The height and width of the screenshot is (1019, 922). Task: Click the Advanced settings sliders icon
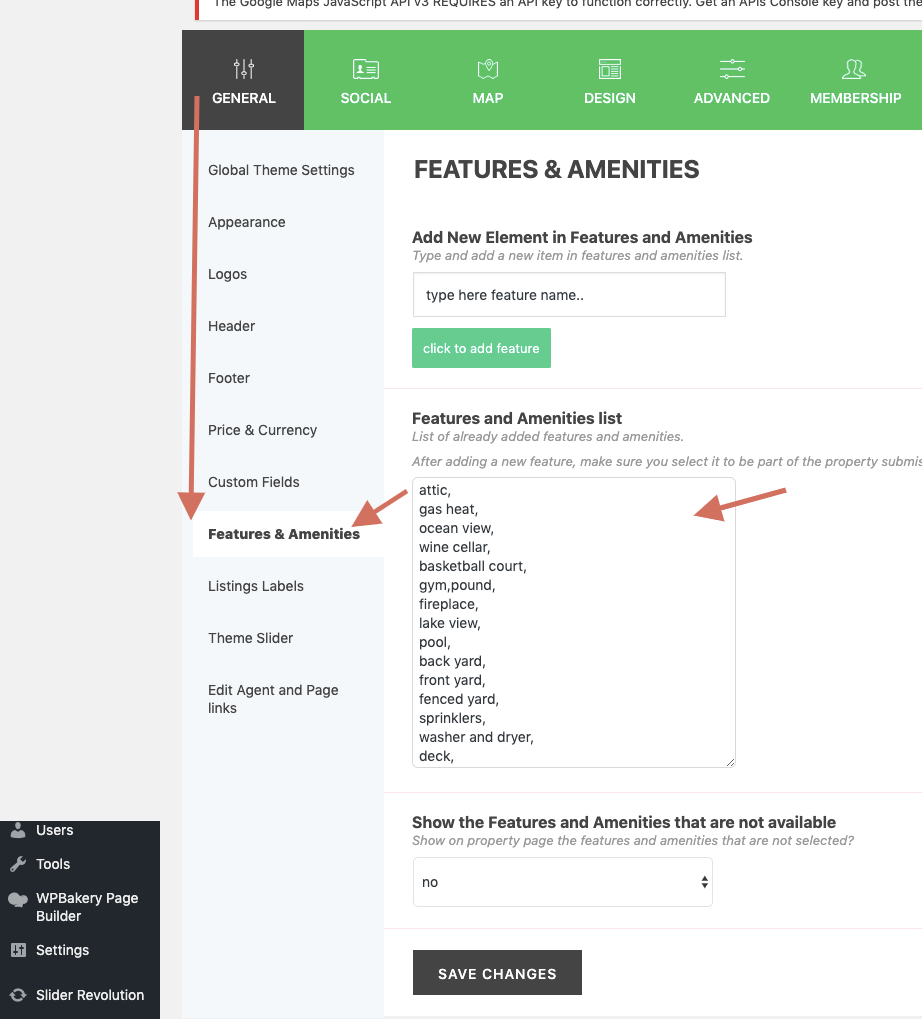click(x=732, y=69)
